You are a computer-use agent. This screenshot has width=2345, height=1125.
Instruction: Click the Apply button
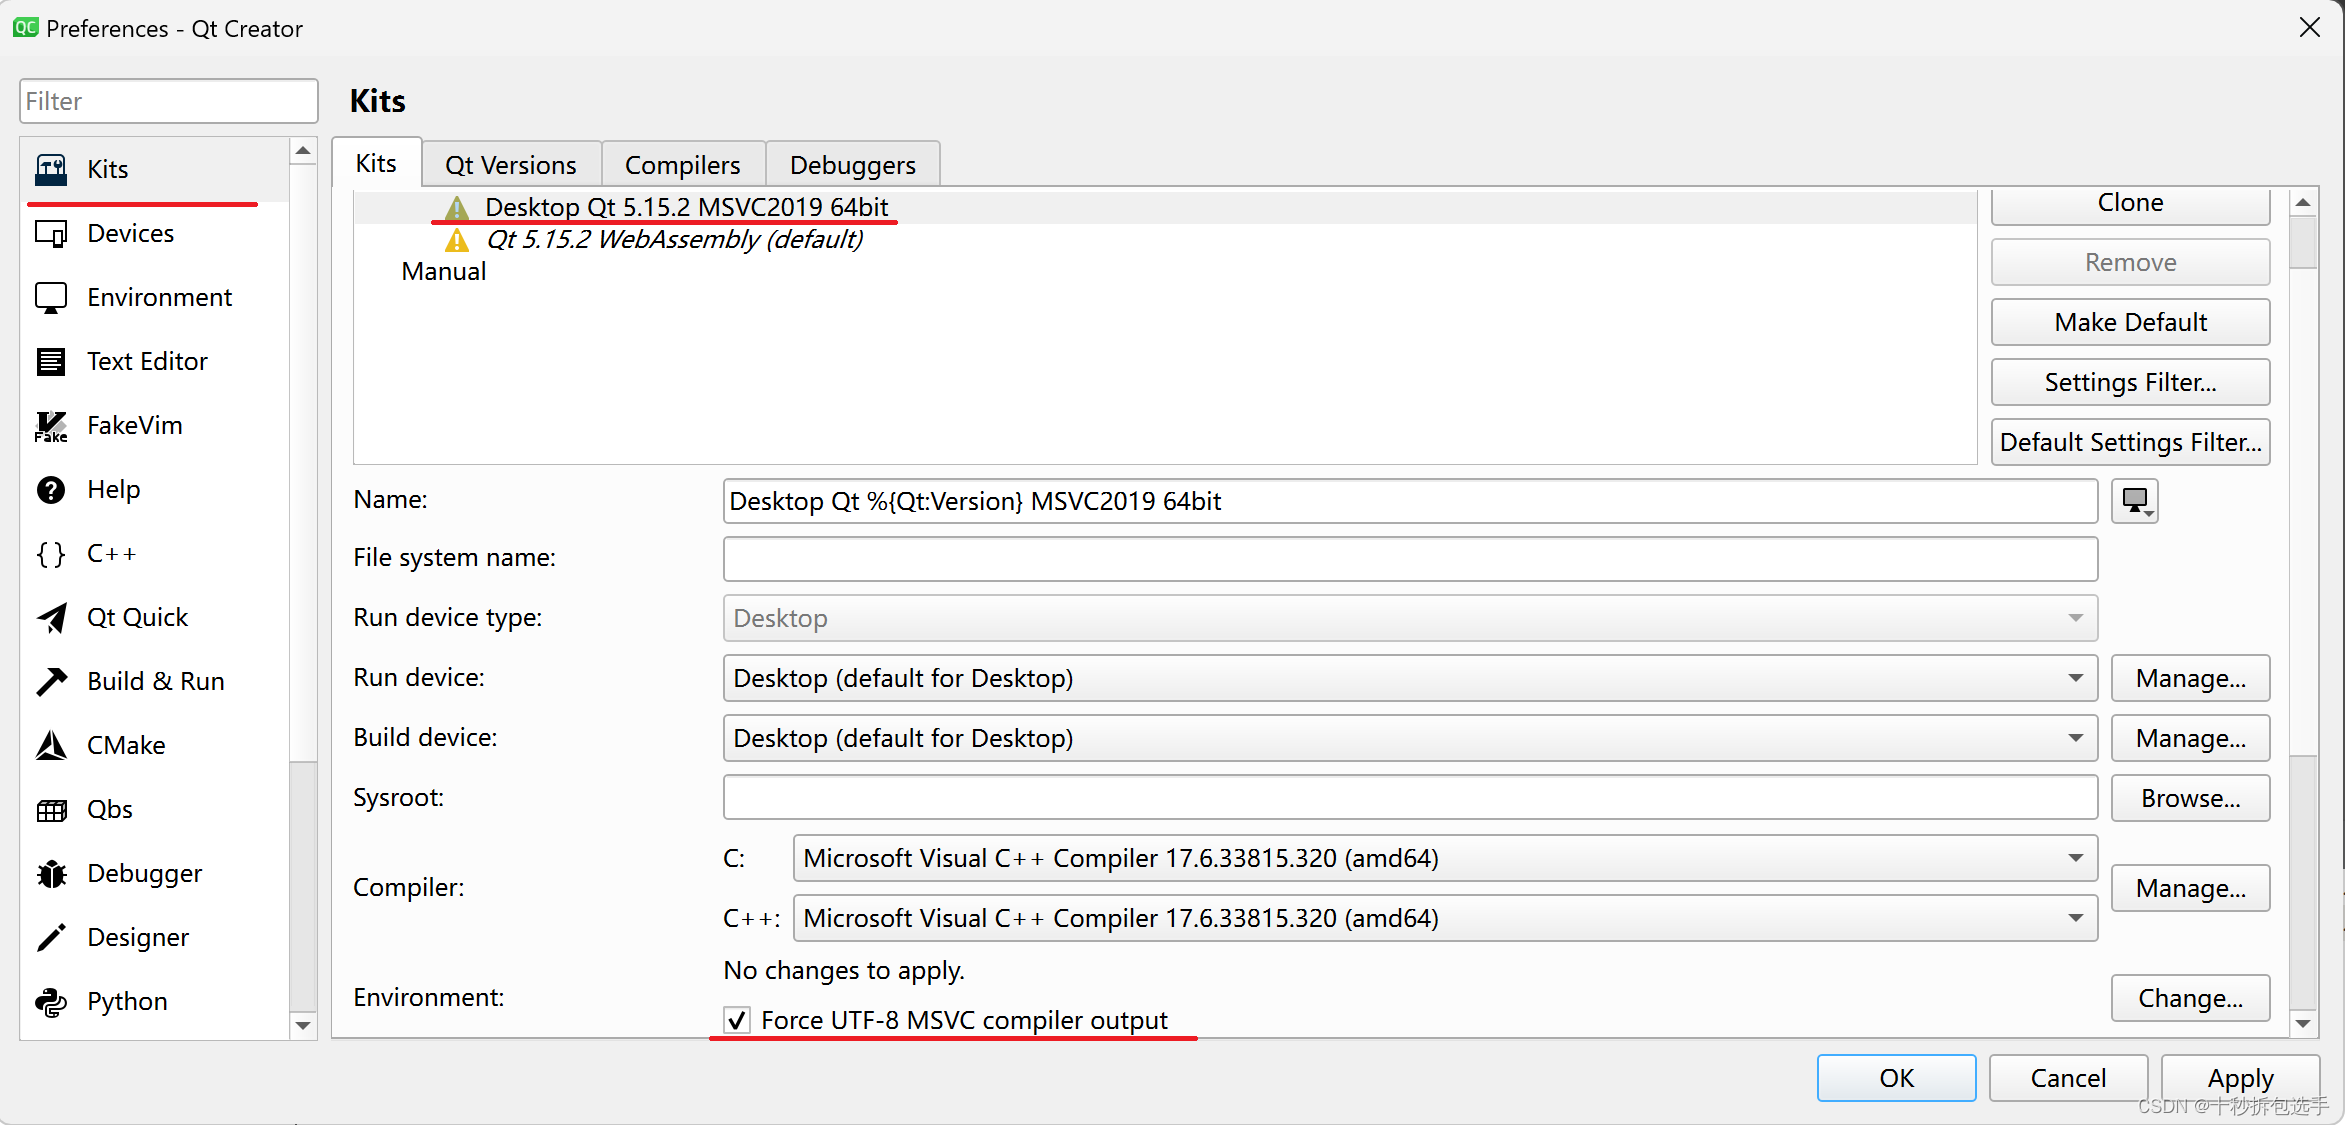click(2241, 1078)
